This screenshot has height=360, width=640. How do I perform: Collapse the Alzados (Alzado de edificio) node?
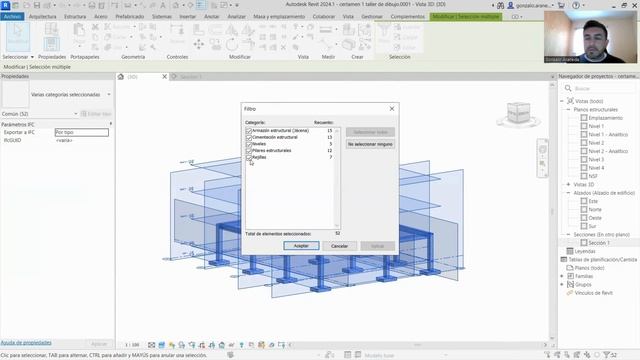pyautogui.click(x=568, y=193)
